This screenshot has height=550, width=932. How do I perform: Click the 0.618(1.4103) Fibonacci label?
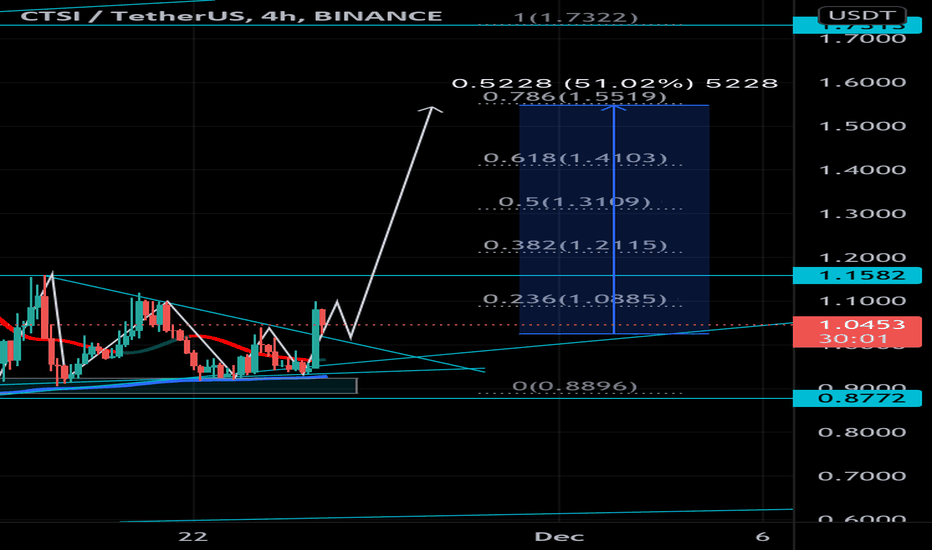575,158
